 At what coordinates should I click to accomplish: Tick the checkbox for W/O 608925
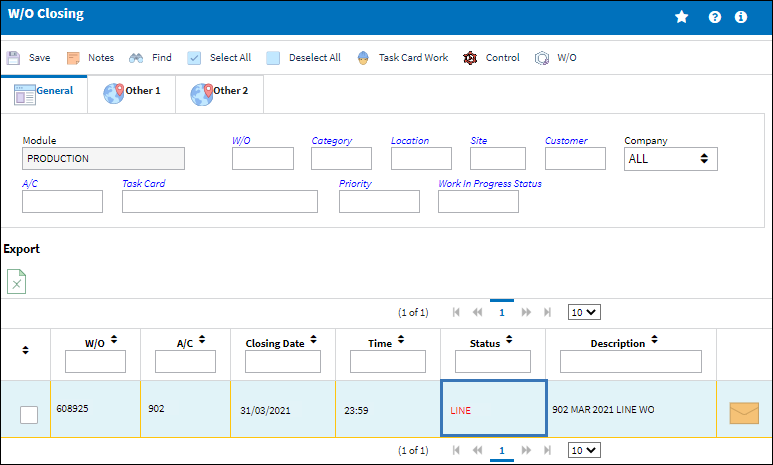pos(29,415)
